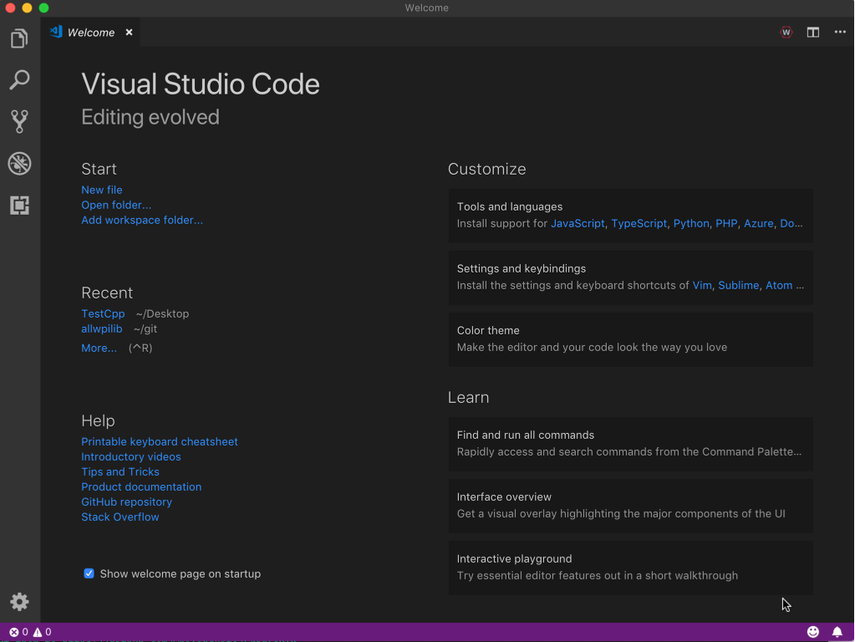Click the W account avatar icon

point(786,32)
